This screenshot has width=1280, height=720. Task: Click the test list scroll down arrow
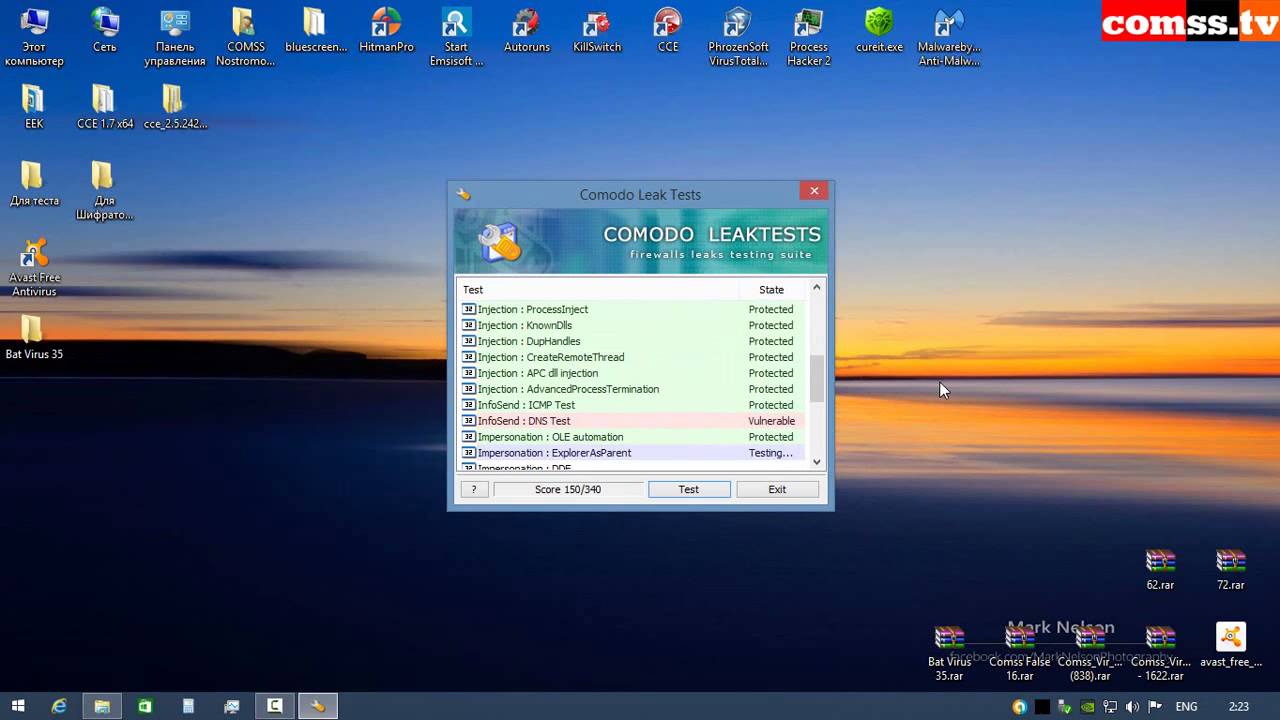(816, 461)
